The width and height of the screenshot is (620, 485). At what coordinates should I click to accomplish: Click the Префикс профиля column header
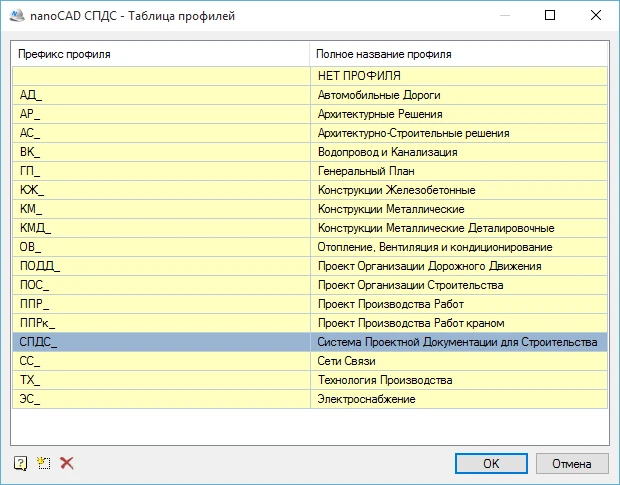[160, 53]
